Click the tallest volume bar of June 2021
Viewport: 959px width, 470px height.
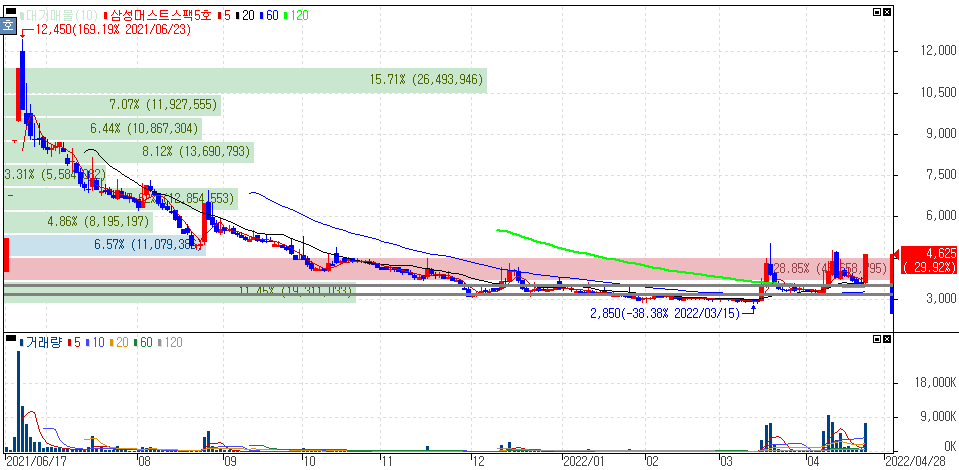pos(18,401)
